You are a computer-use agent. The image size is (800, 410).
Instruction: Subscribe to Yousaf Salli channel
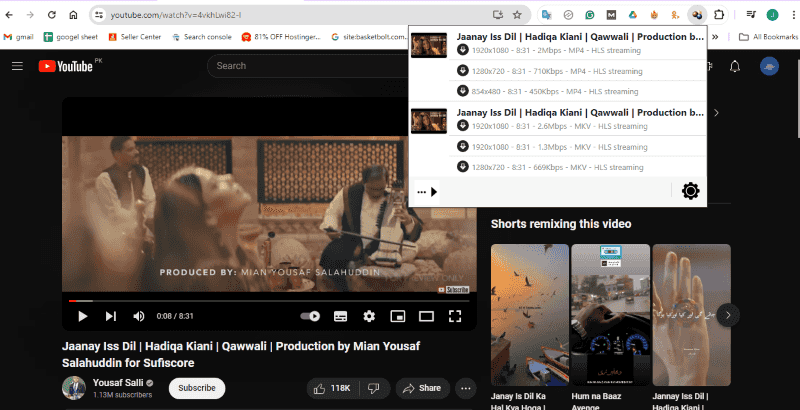click(196, 388)
